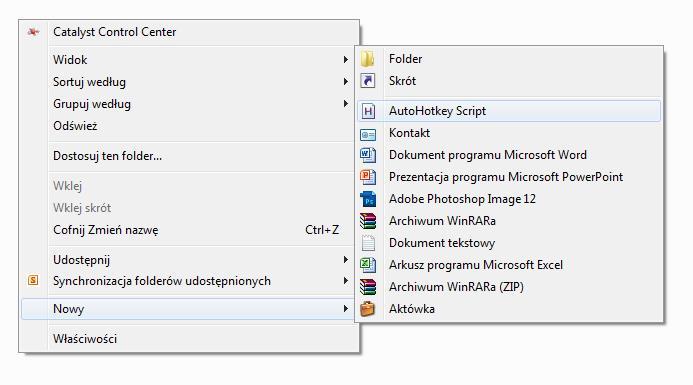Expand the Widok submenu arrow

point(346,59)
